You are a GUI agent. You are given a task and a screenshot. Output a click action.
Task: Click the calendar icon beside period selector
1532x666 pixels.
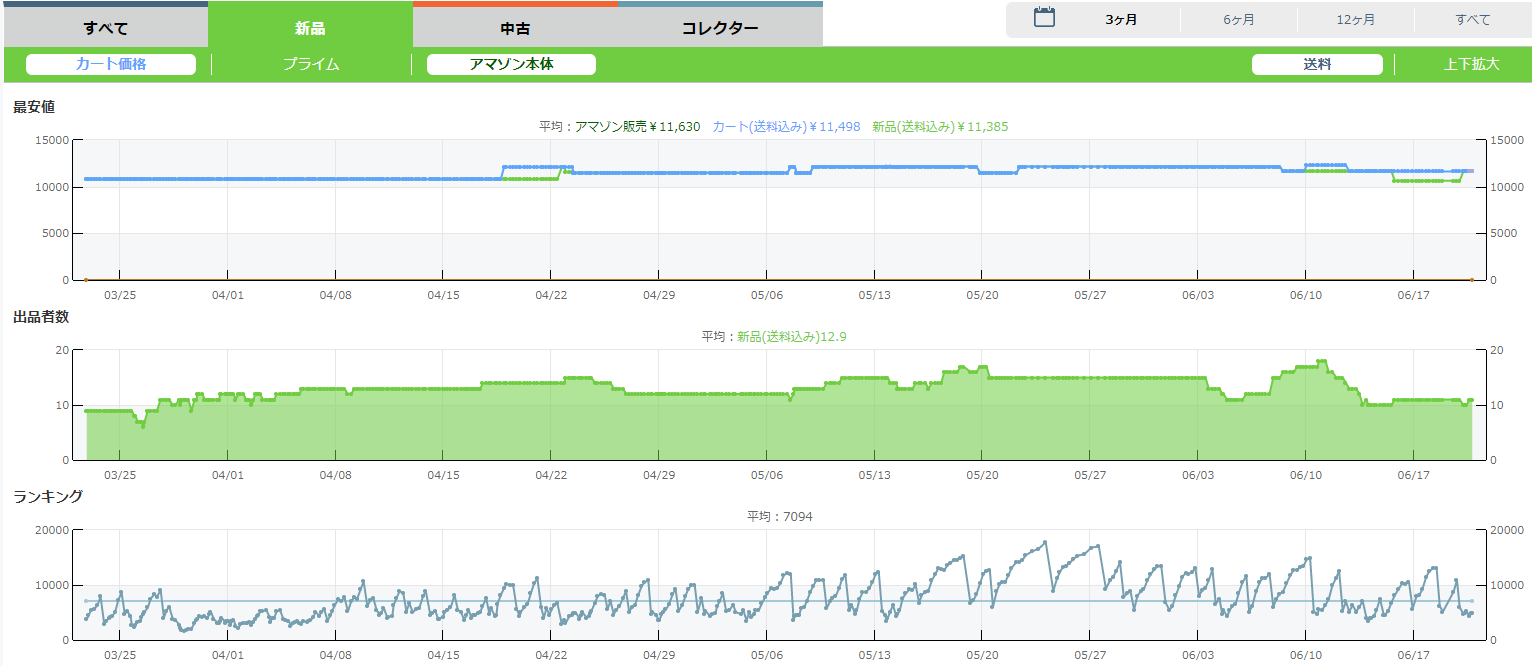coord(1044,18)
